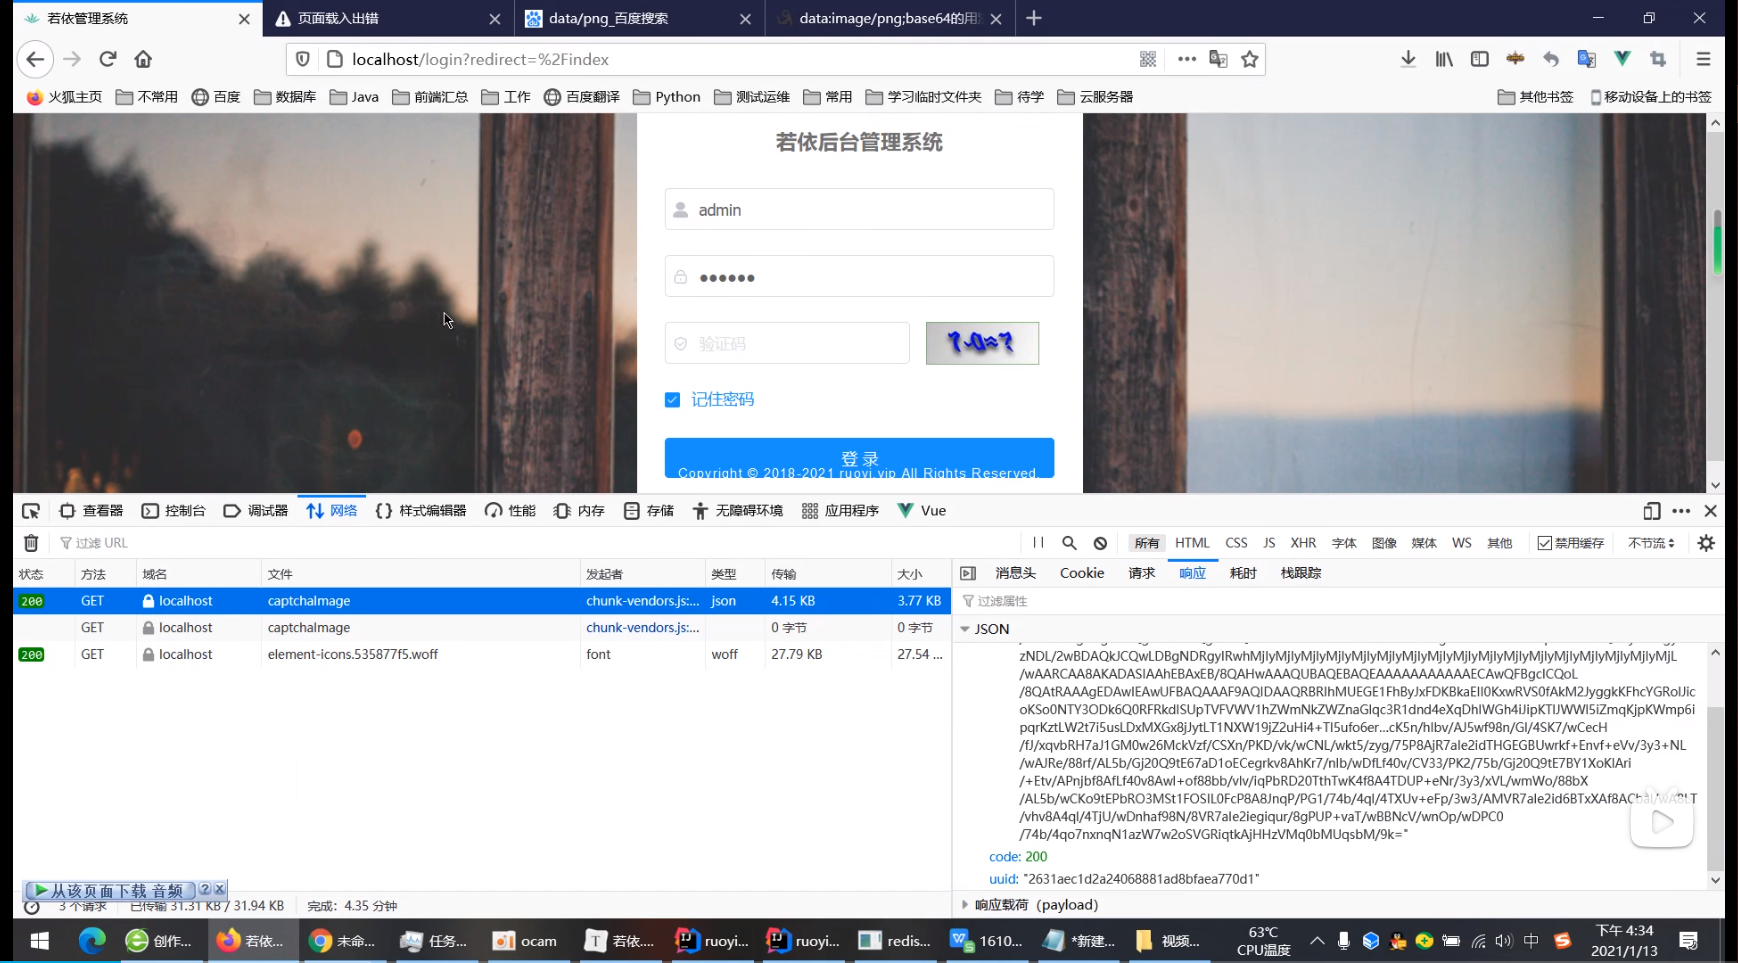Viewport: 1738px width, 963px height.
Task: Activate the element picker in devtools
Action: pyautogui.click(x=31, y=511)
